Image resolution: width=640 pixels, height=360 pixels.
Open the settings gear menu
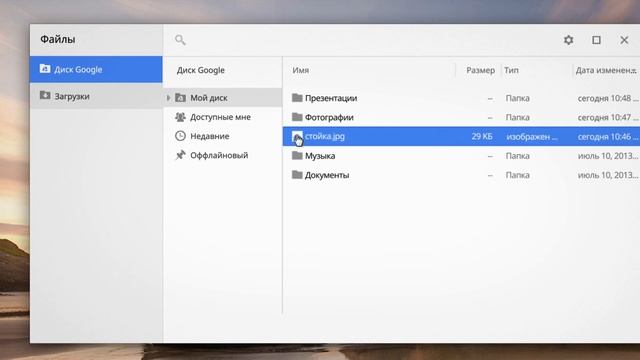coord(569,40)
